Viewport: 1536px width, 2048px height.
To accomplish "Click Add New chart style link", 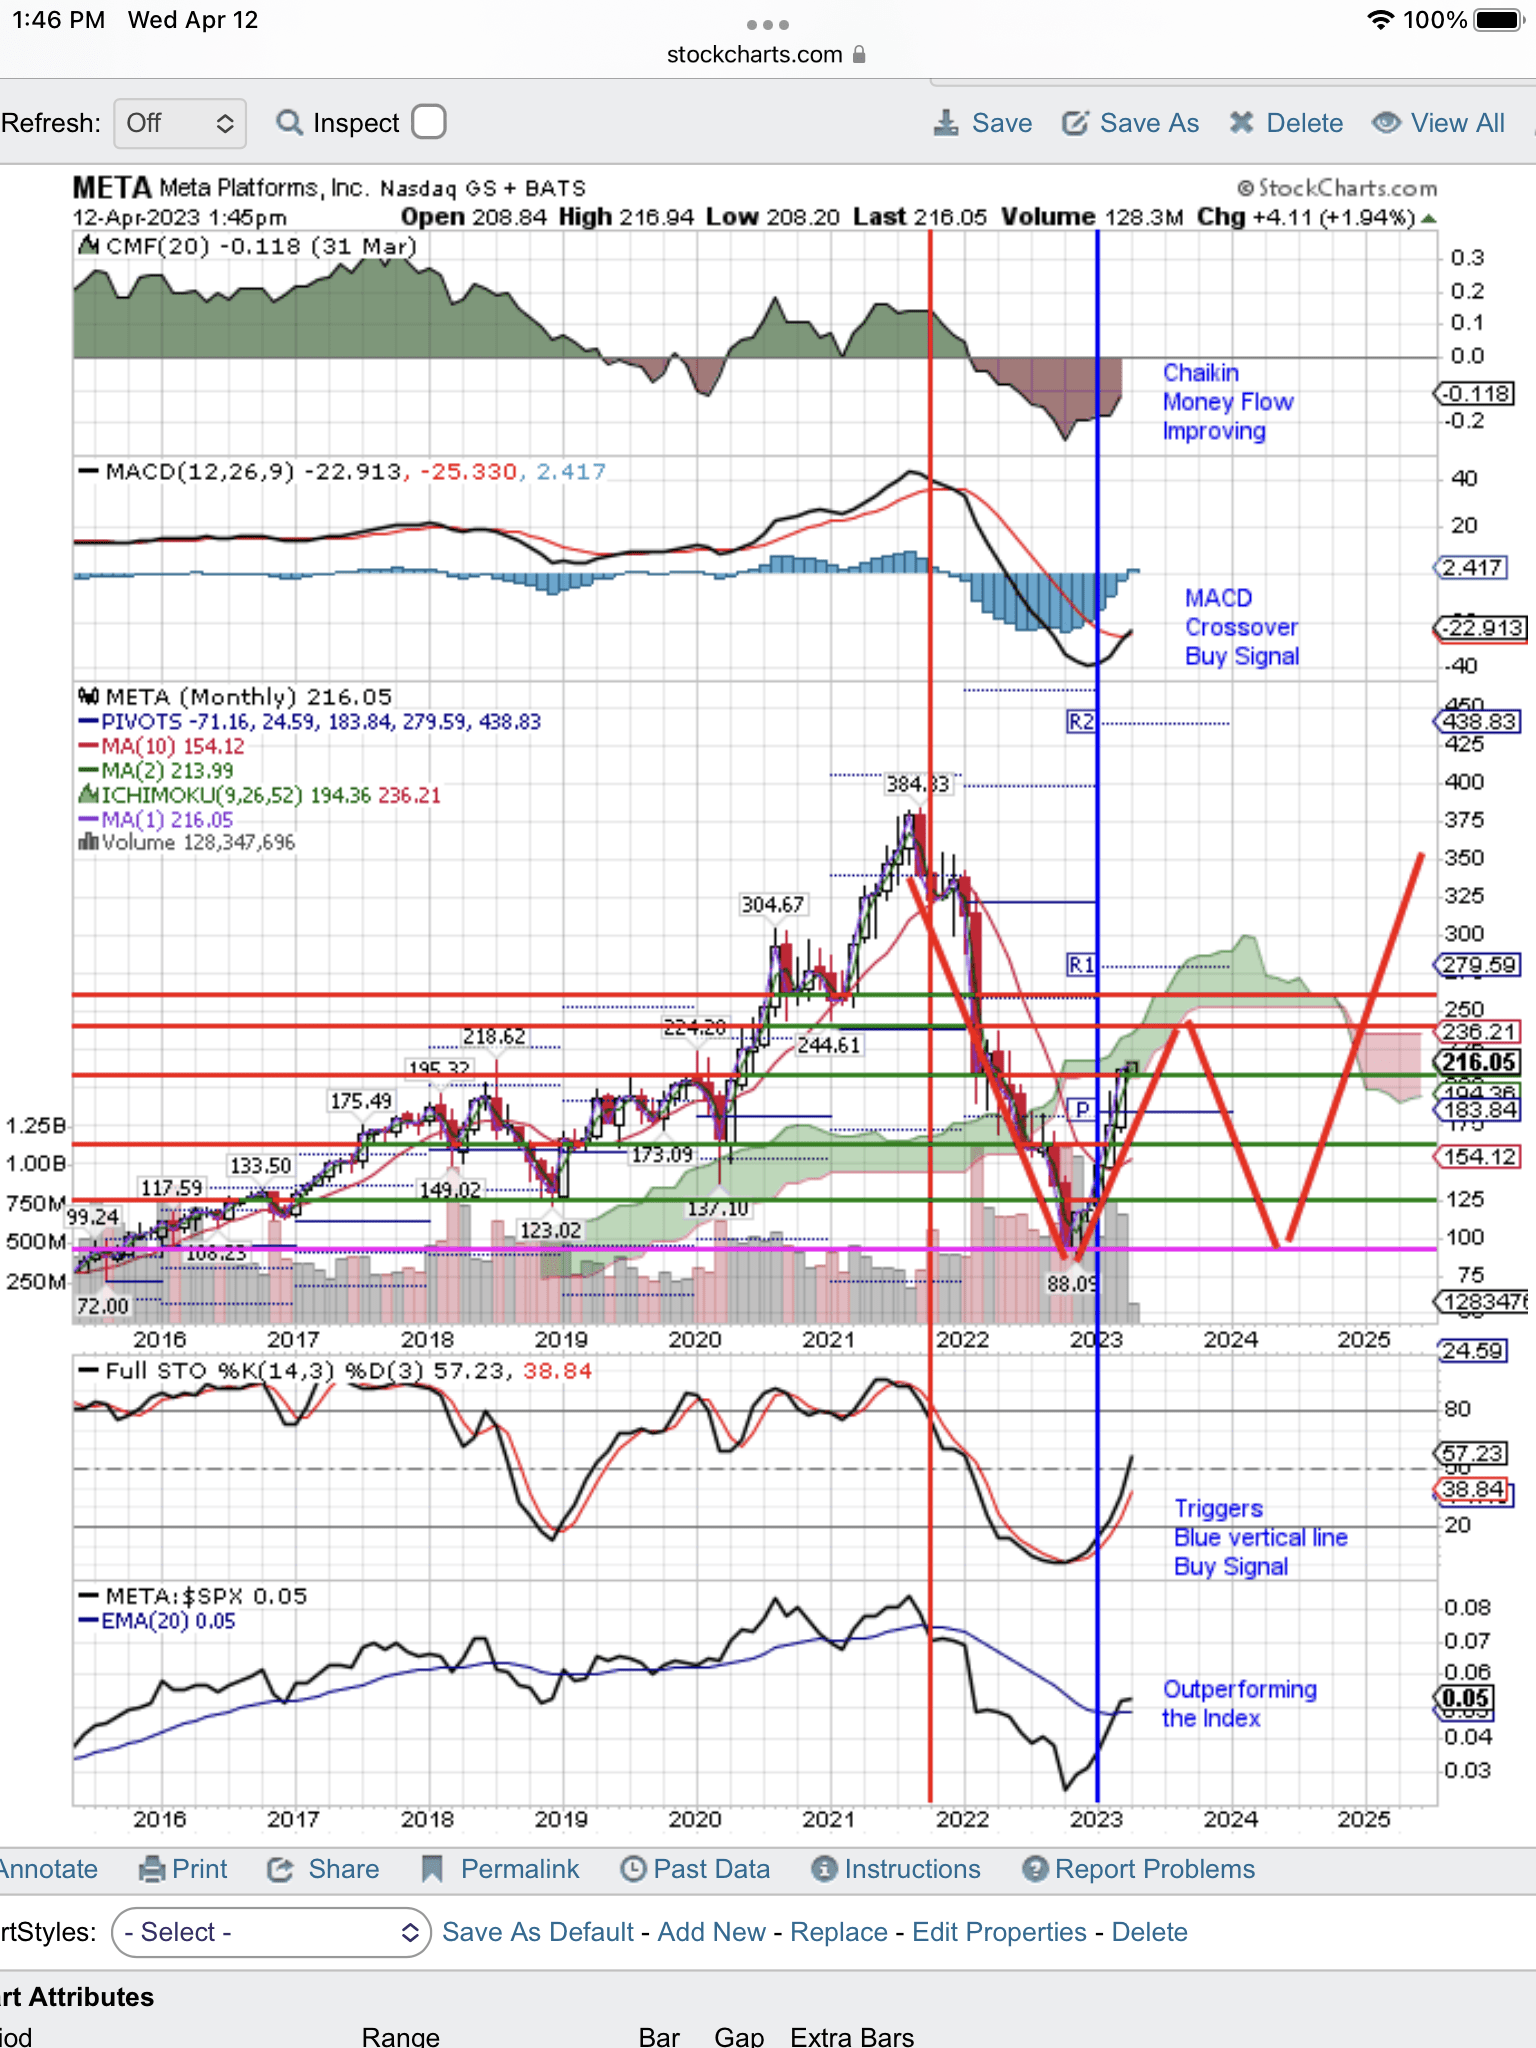I will (711, 1932).
